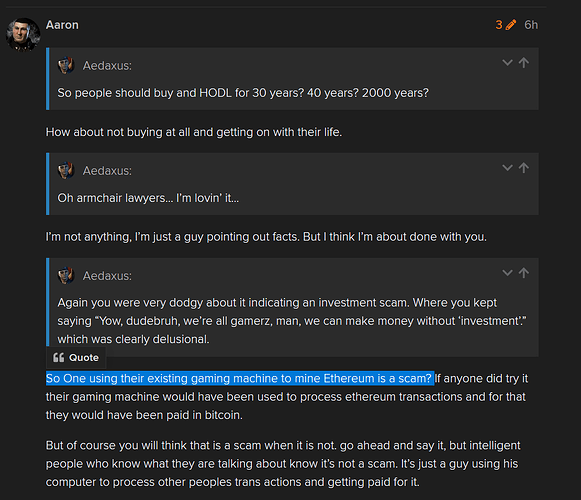Click Aedaxus name in first quote header
Viewport: 581px width, 500px height.
pos(107,66)
